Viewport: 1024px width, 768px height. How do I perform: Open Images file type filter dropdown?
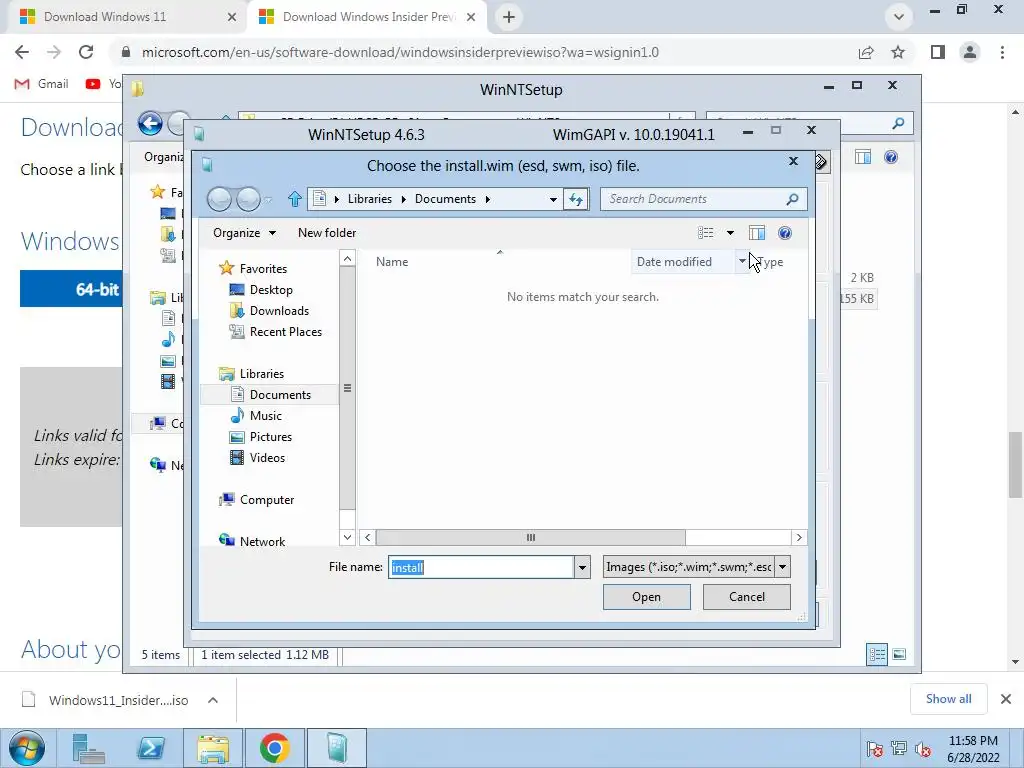782,567
